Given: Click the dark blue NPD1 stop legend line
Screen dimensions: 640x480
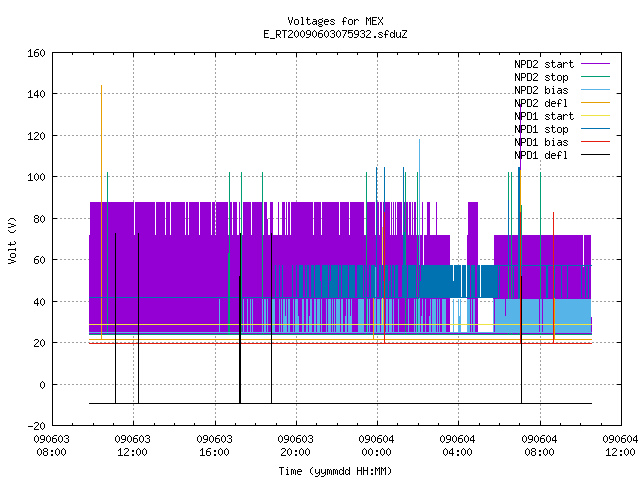Looking at the screenshot, I should (x=596, y=129).
